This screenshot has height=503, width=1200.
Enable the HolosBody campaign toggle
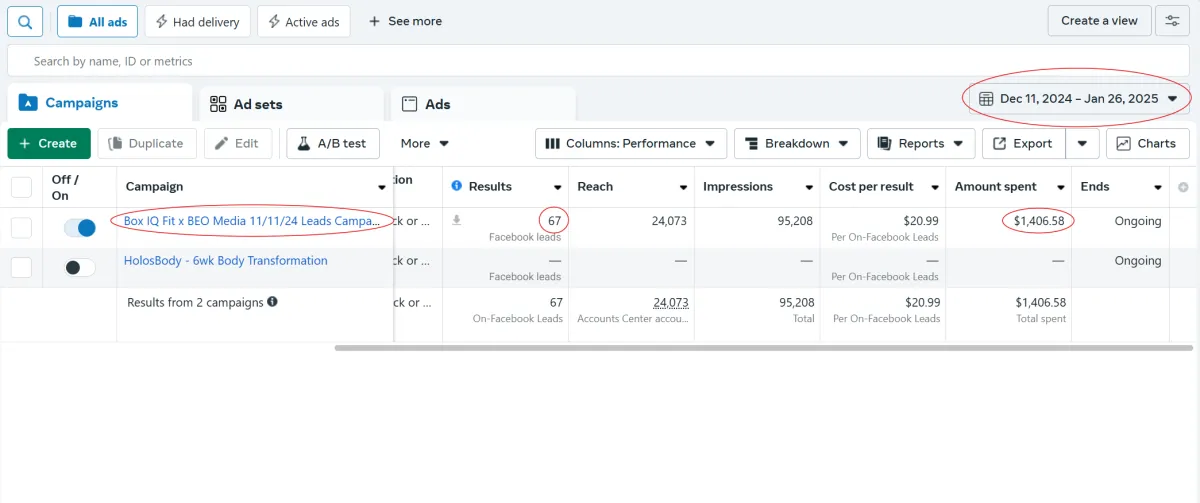80,267
